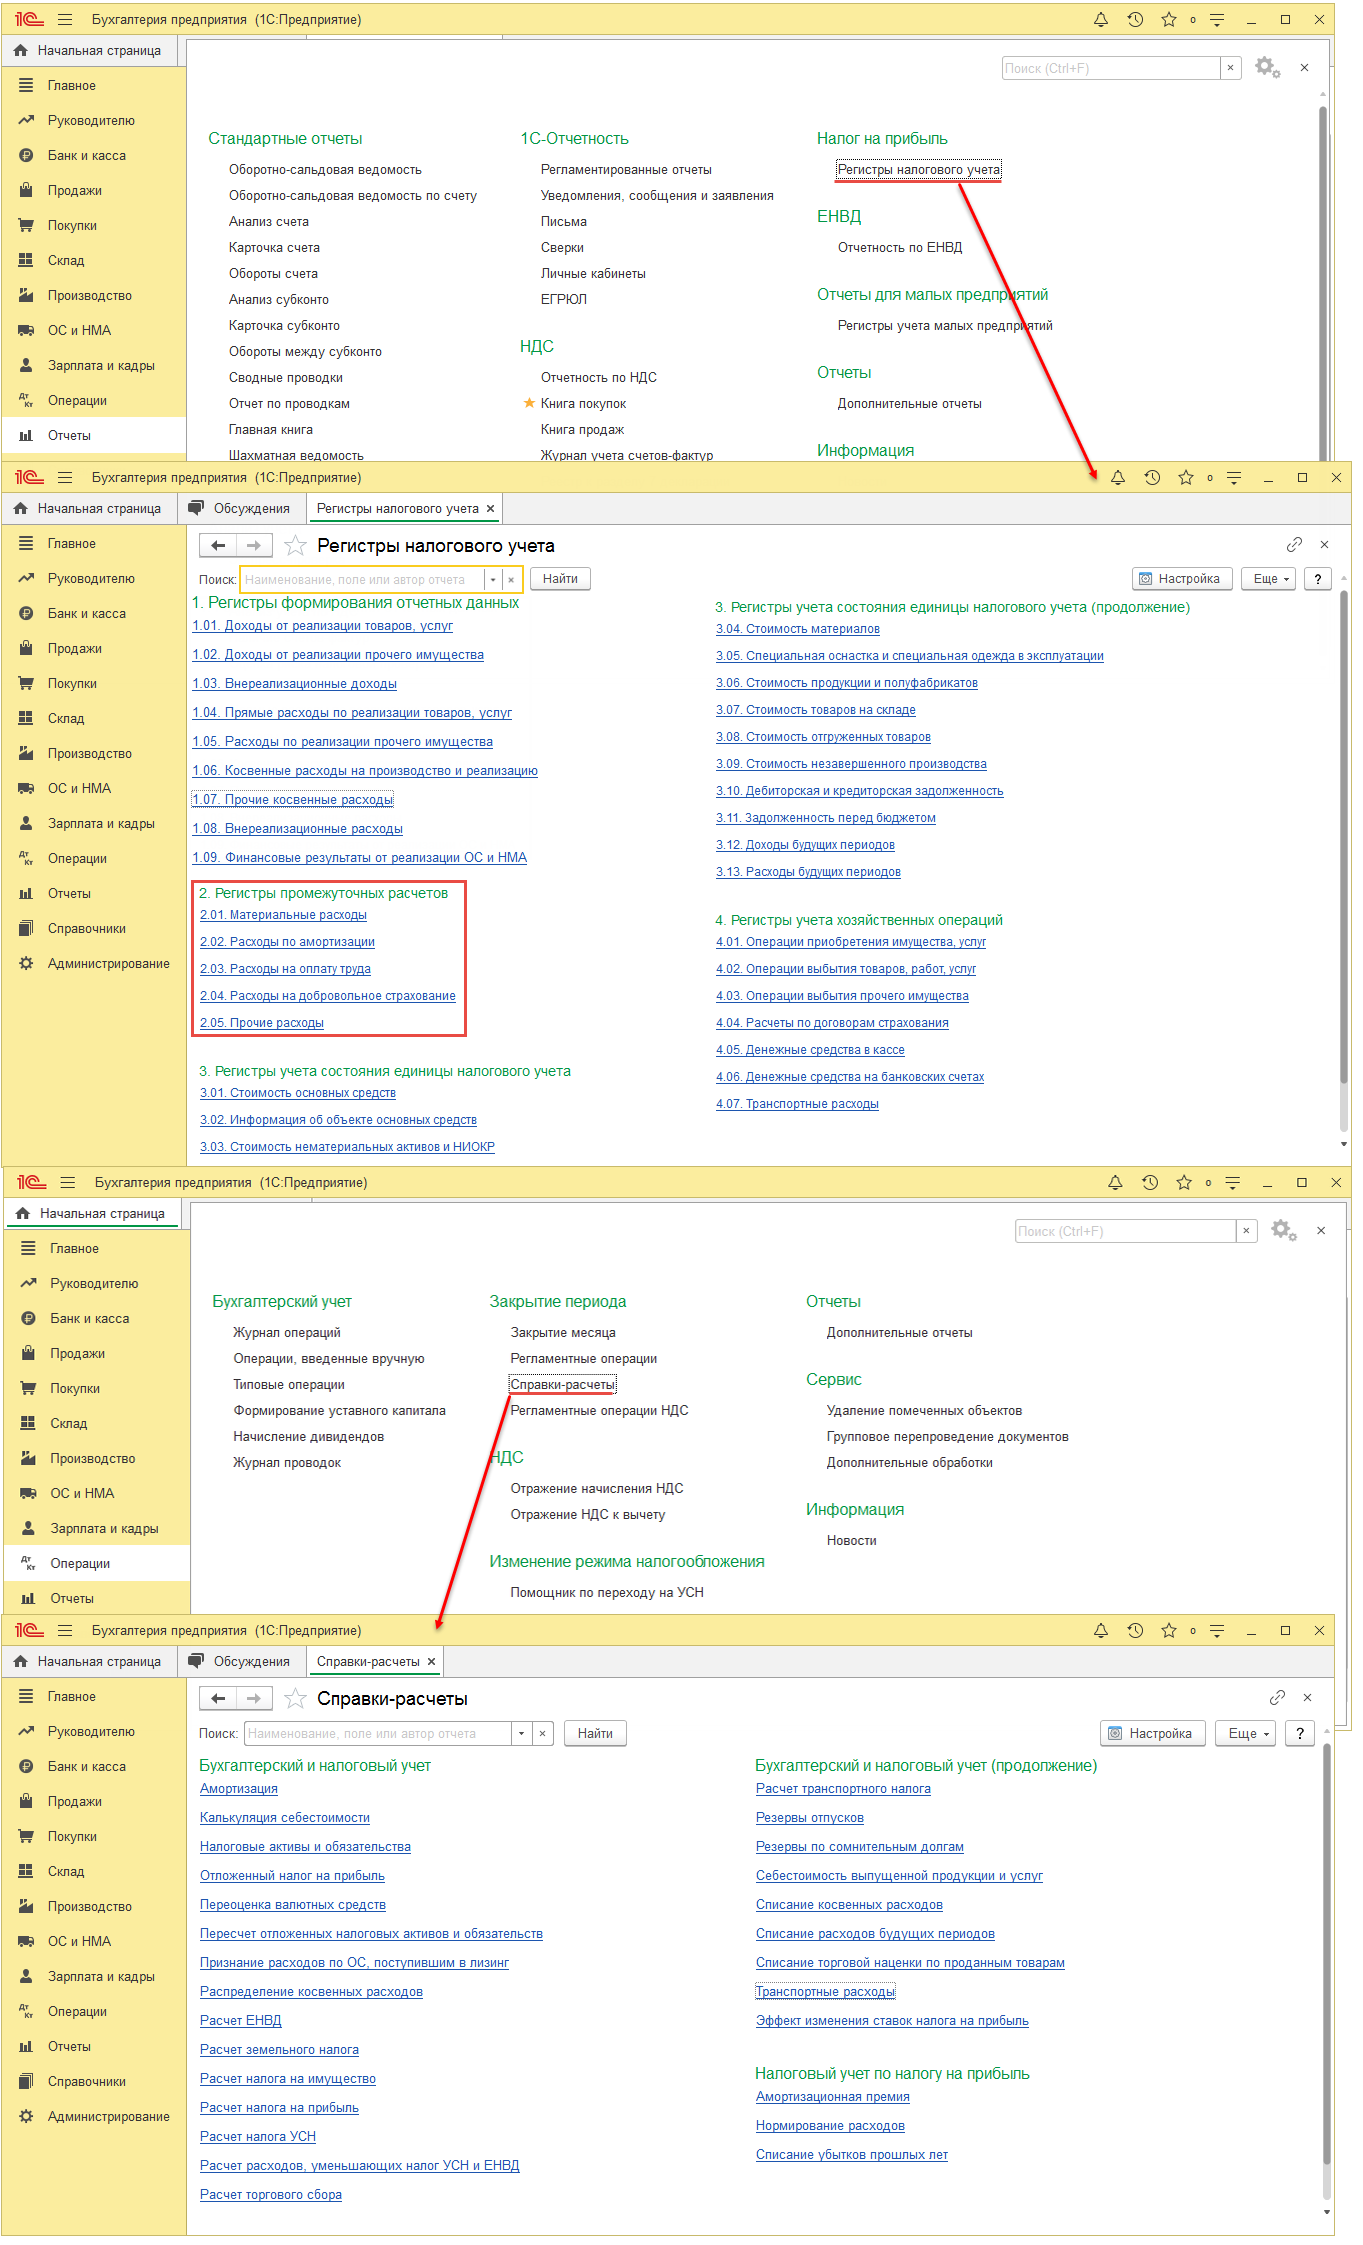Viewport: 1363px width, 2245px height.
Task: Open main menu hamburger in top window
Action: (65, 20)
